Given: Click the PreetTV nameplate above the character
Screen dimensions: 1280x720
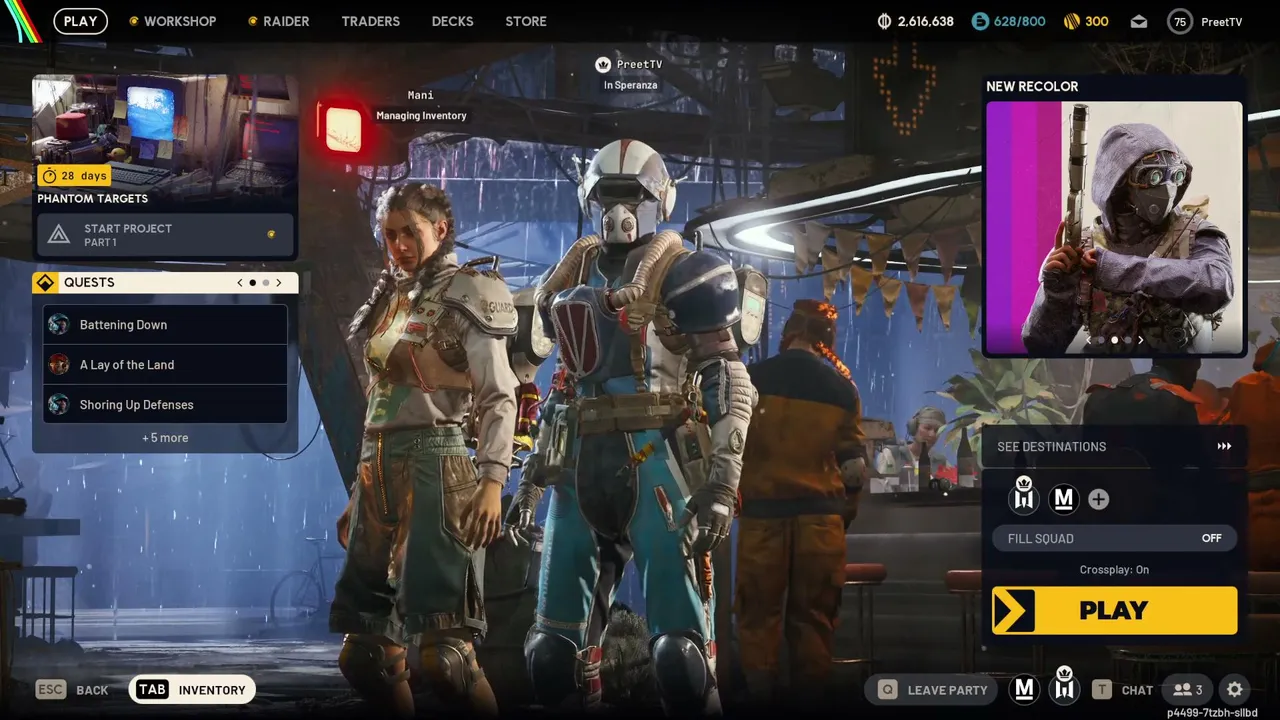Looking at the screenshot, I should pos(639,64).
